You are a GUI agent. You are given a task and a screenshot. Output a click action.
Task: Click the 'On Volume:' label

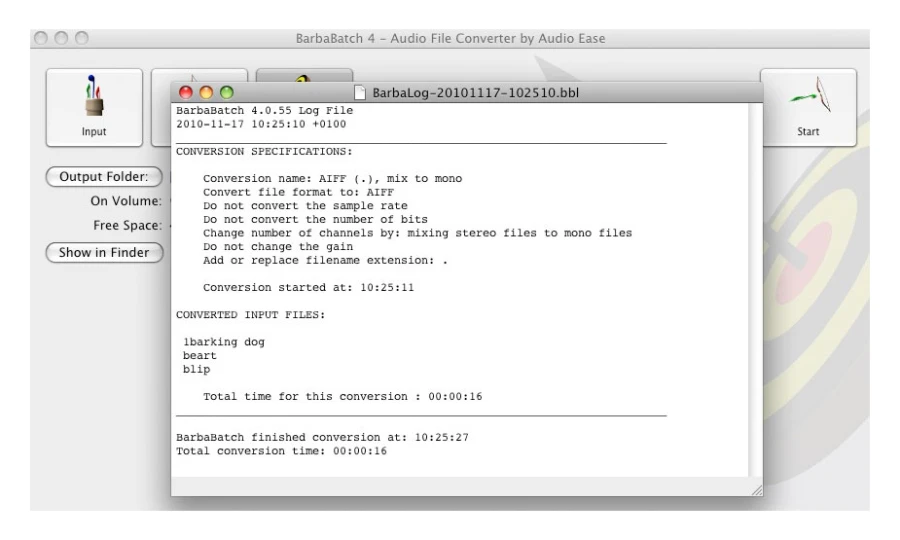[x=126, y=201]
